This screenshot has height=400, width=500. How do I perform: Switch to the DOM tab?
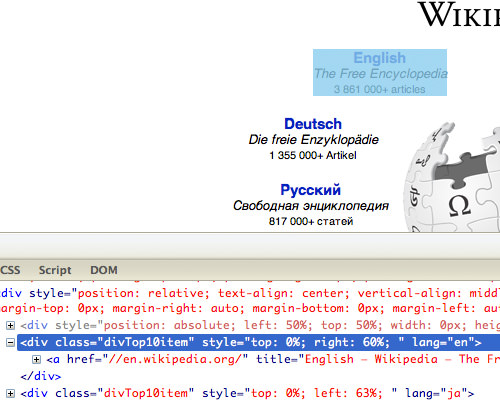coord(104,270)
